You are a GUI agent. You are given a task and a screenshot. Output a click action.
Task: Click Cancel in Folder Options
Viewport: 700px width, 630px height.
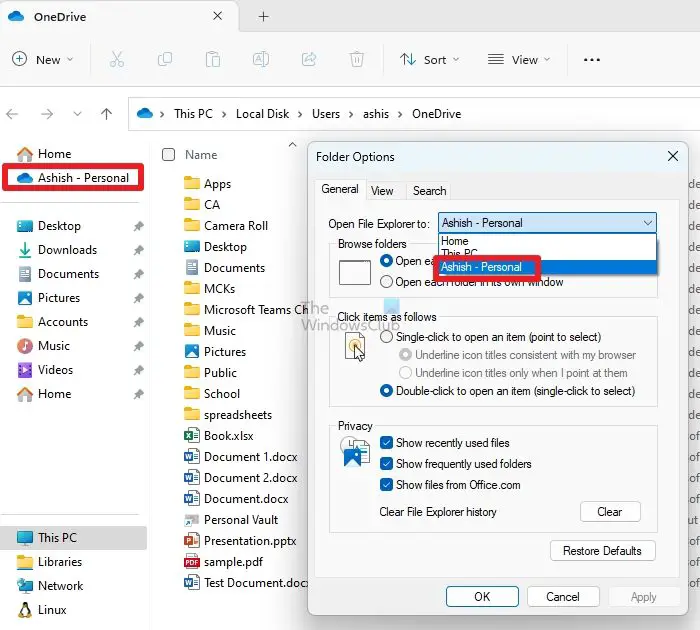(563, 597)
